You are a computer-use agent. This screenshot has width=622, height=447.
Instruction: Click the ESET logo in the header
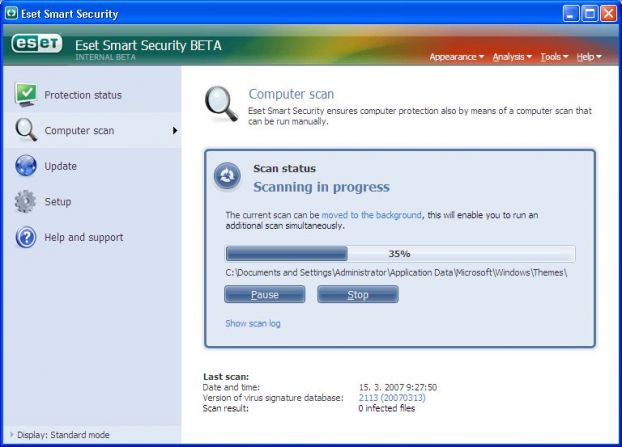(37, 45)
